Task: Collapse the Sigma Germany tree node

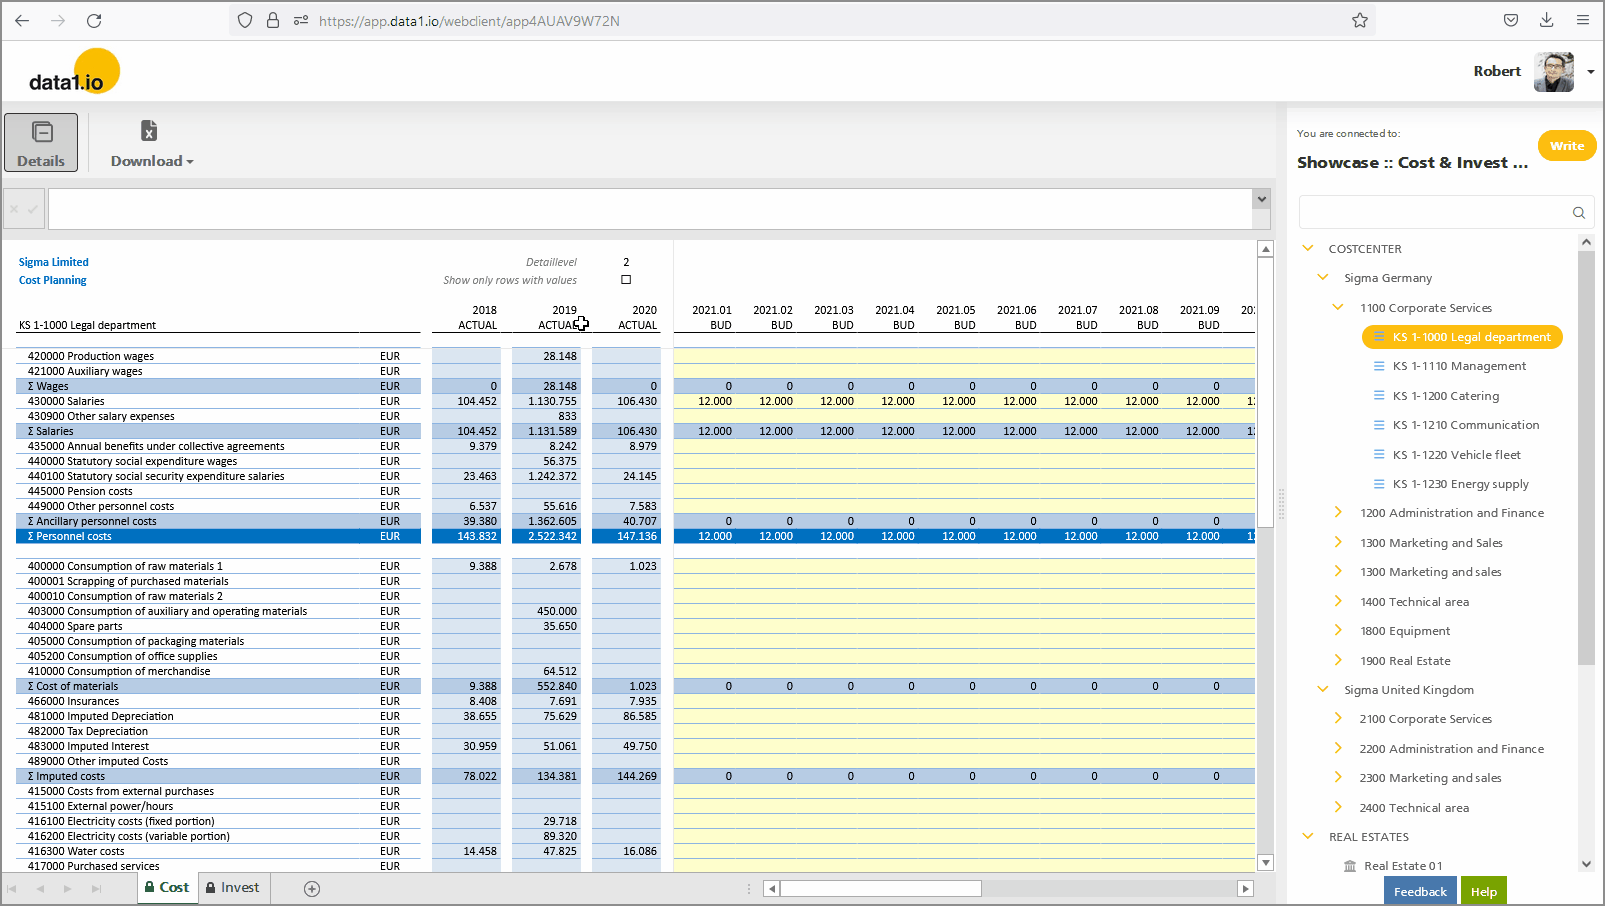Action: (1323, 277)
